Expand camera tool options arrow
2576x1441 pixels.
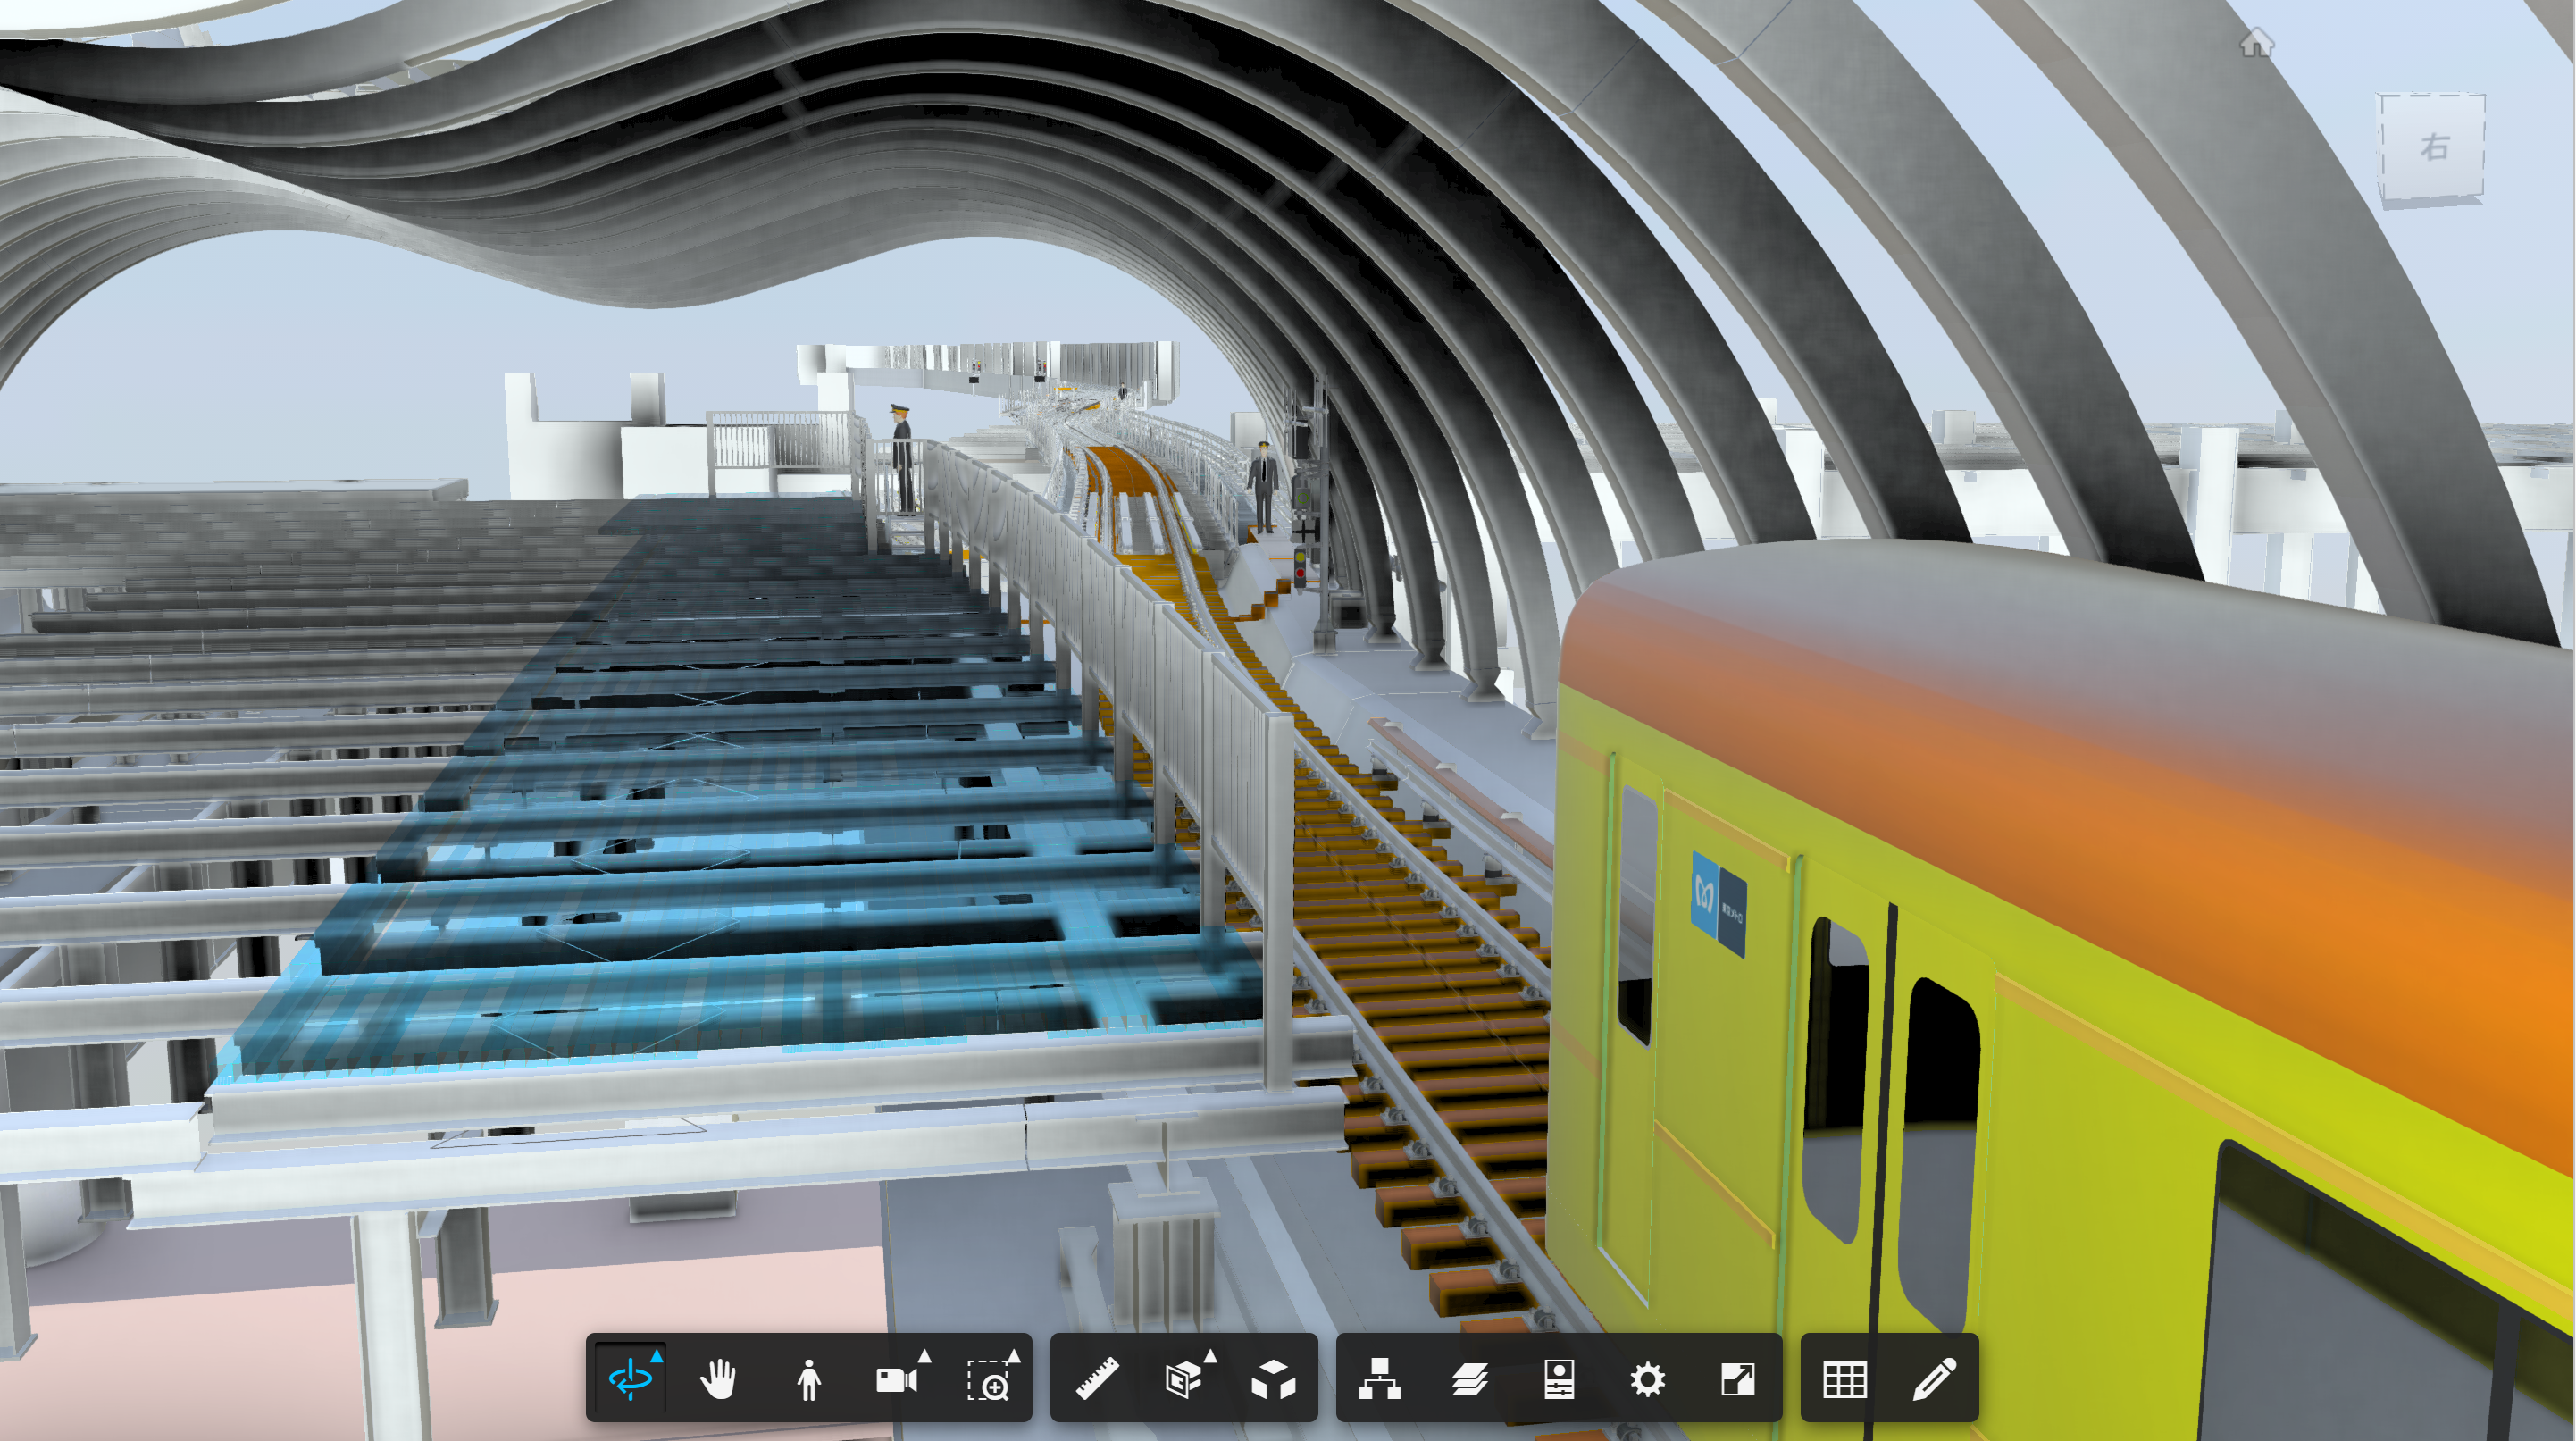924,1356
